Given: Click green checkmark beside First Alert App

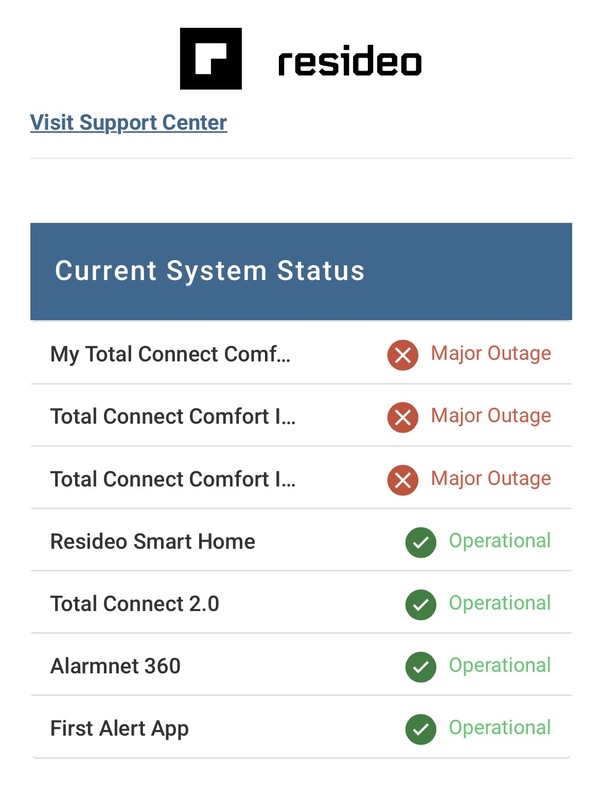Looking at the screenshot, I should (x=421, y=729).
